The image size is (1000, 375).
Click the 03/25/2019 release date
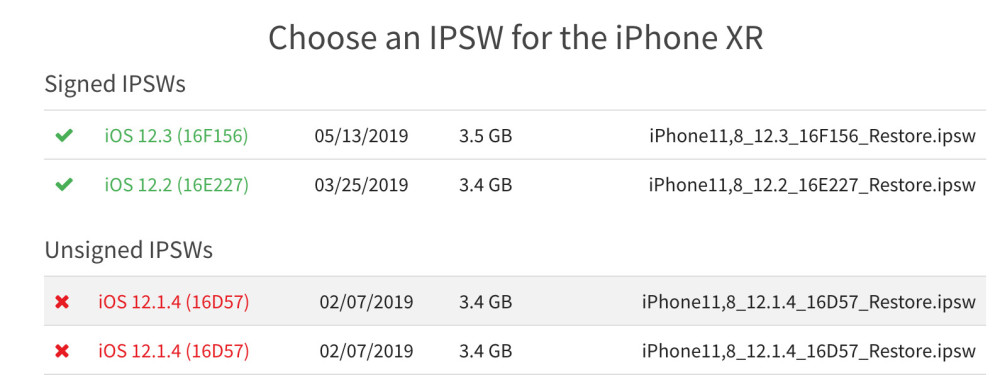coord(361,185)
